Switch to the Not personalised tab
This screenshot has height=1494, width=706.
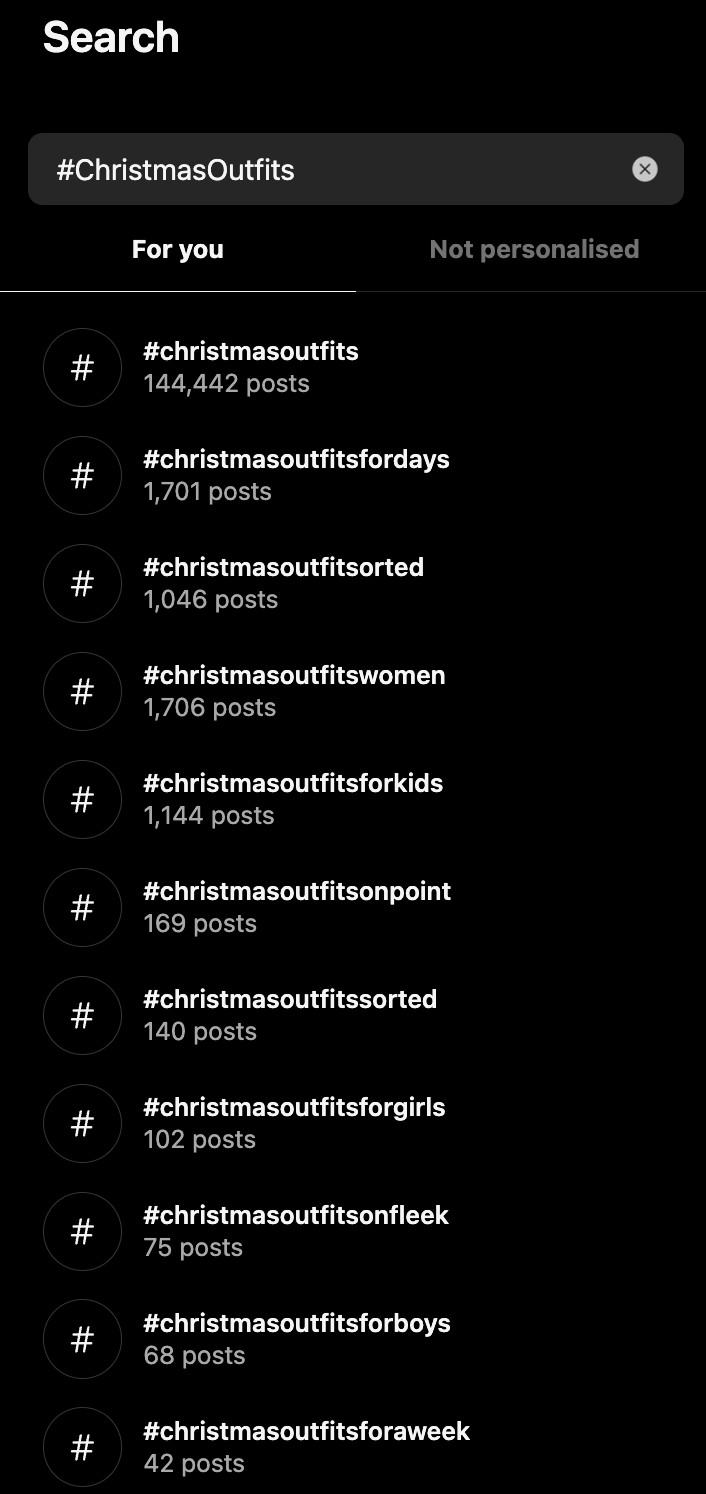(x=533, y=249)
